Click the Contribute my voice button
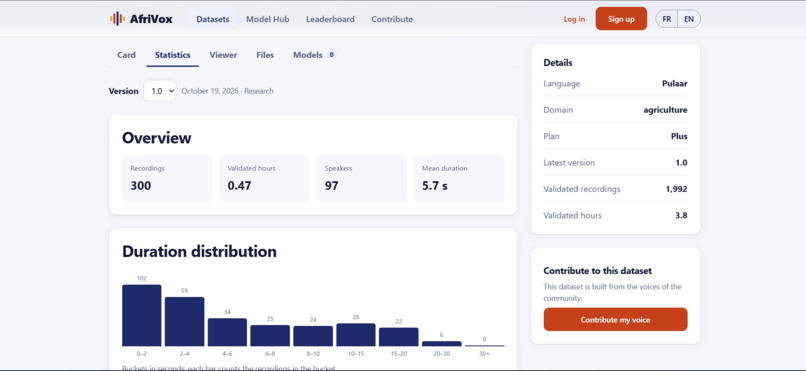806x371 pixels. [x=615, y=320]
